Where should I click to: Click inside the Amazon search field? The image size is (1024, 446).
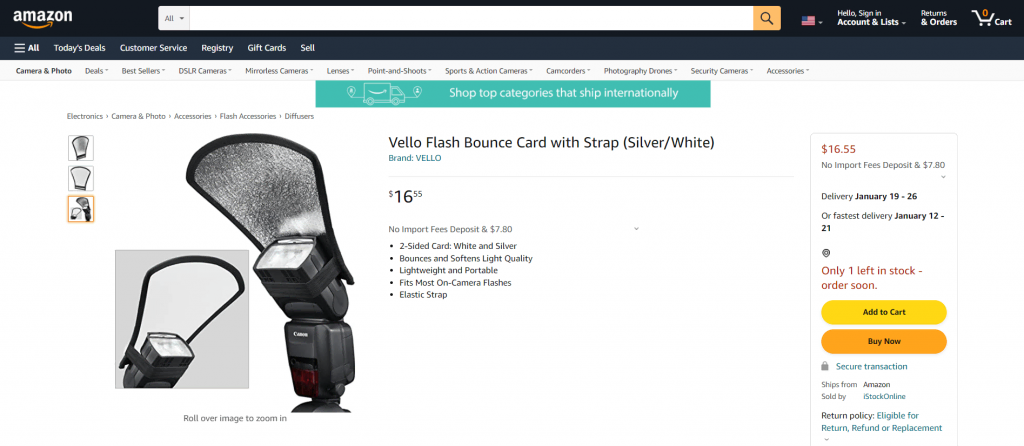(x=471, y=18)
